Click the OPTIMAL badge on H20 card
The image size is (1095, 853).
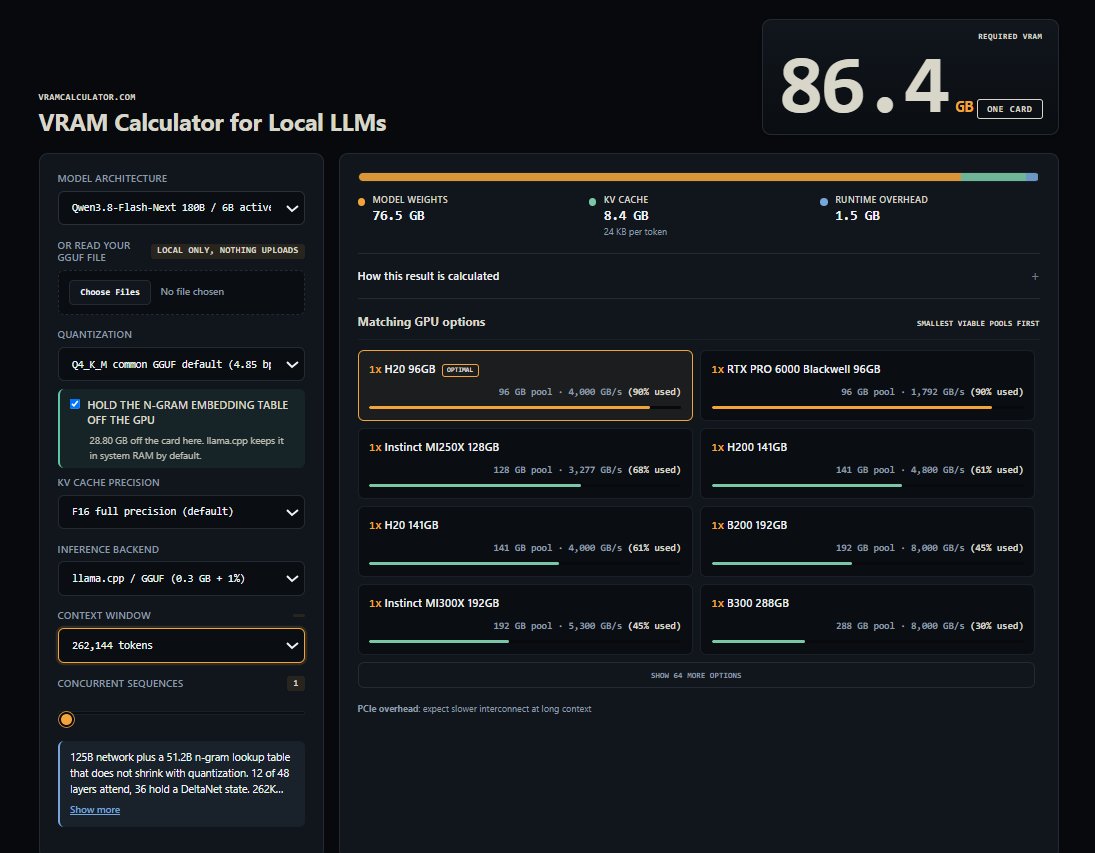[x=460, y=370]
